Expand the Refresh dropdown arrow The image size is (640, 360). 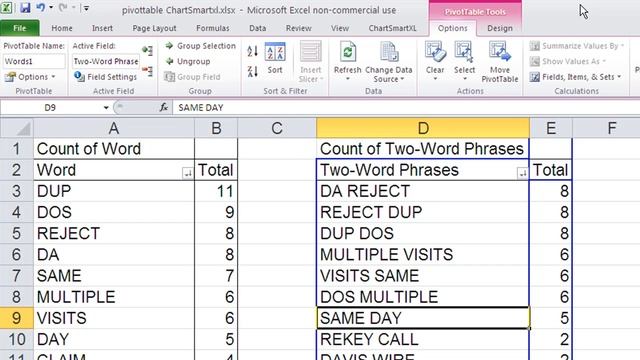(347, 79)
